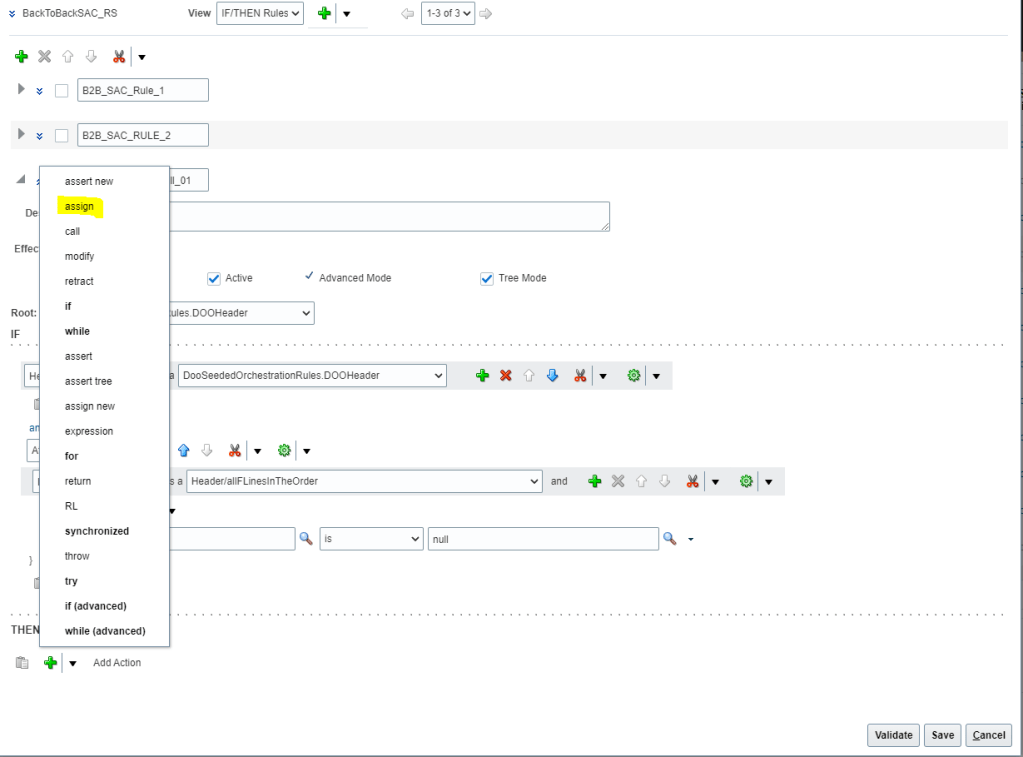The height and width of the screenshot is (757, 1023).
Task: Click the next page arrow beside 1-3 of 3
Action: tap(487, 14)
